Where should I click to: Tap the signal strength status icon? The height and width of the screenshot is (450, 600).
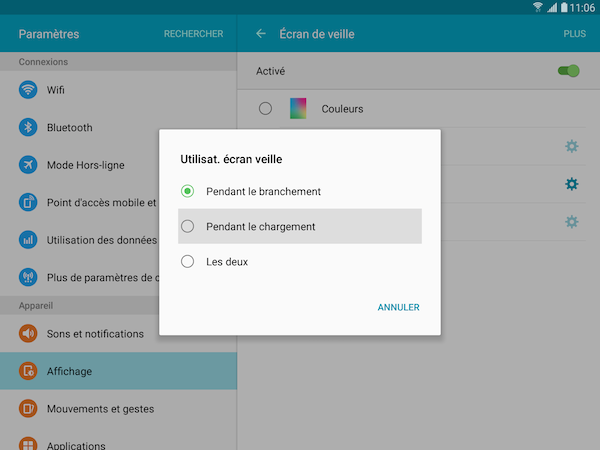point(552,7)
